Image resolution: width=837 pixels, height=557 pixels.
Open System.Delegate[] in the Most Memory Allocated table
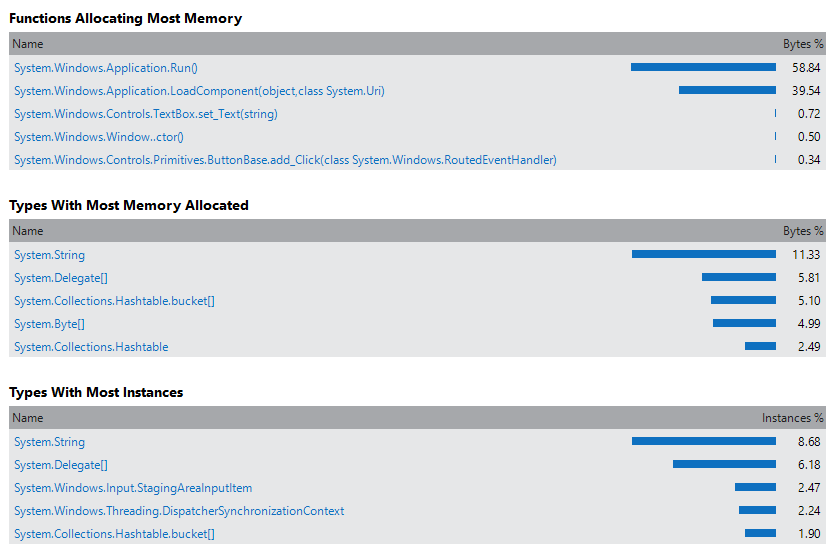(x=60, y=278)
